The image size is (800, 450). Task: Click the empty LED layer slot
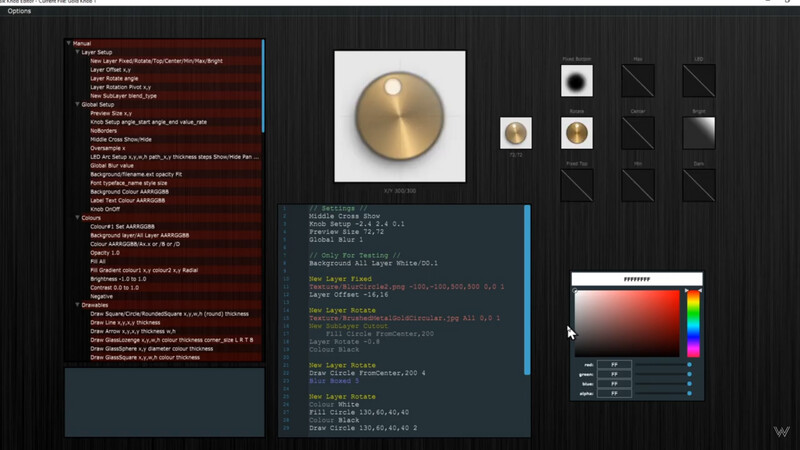(x=699, y=81)
